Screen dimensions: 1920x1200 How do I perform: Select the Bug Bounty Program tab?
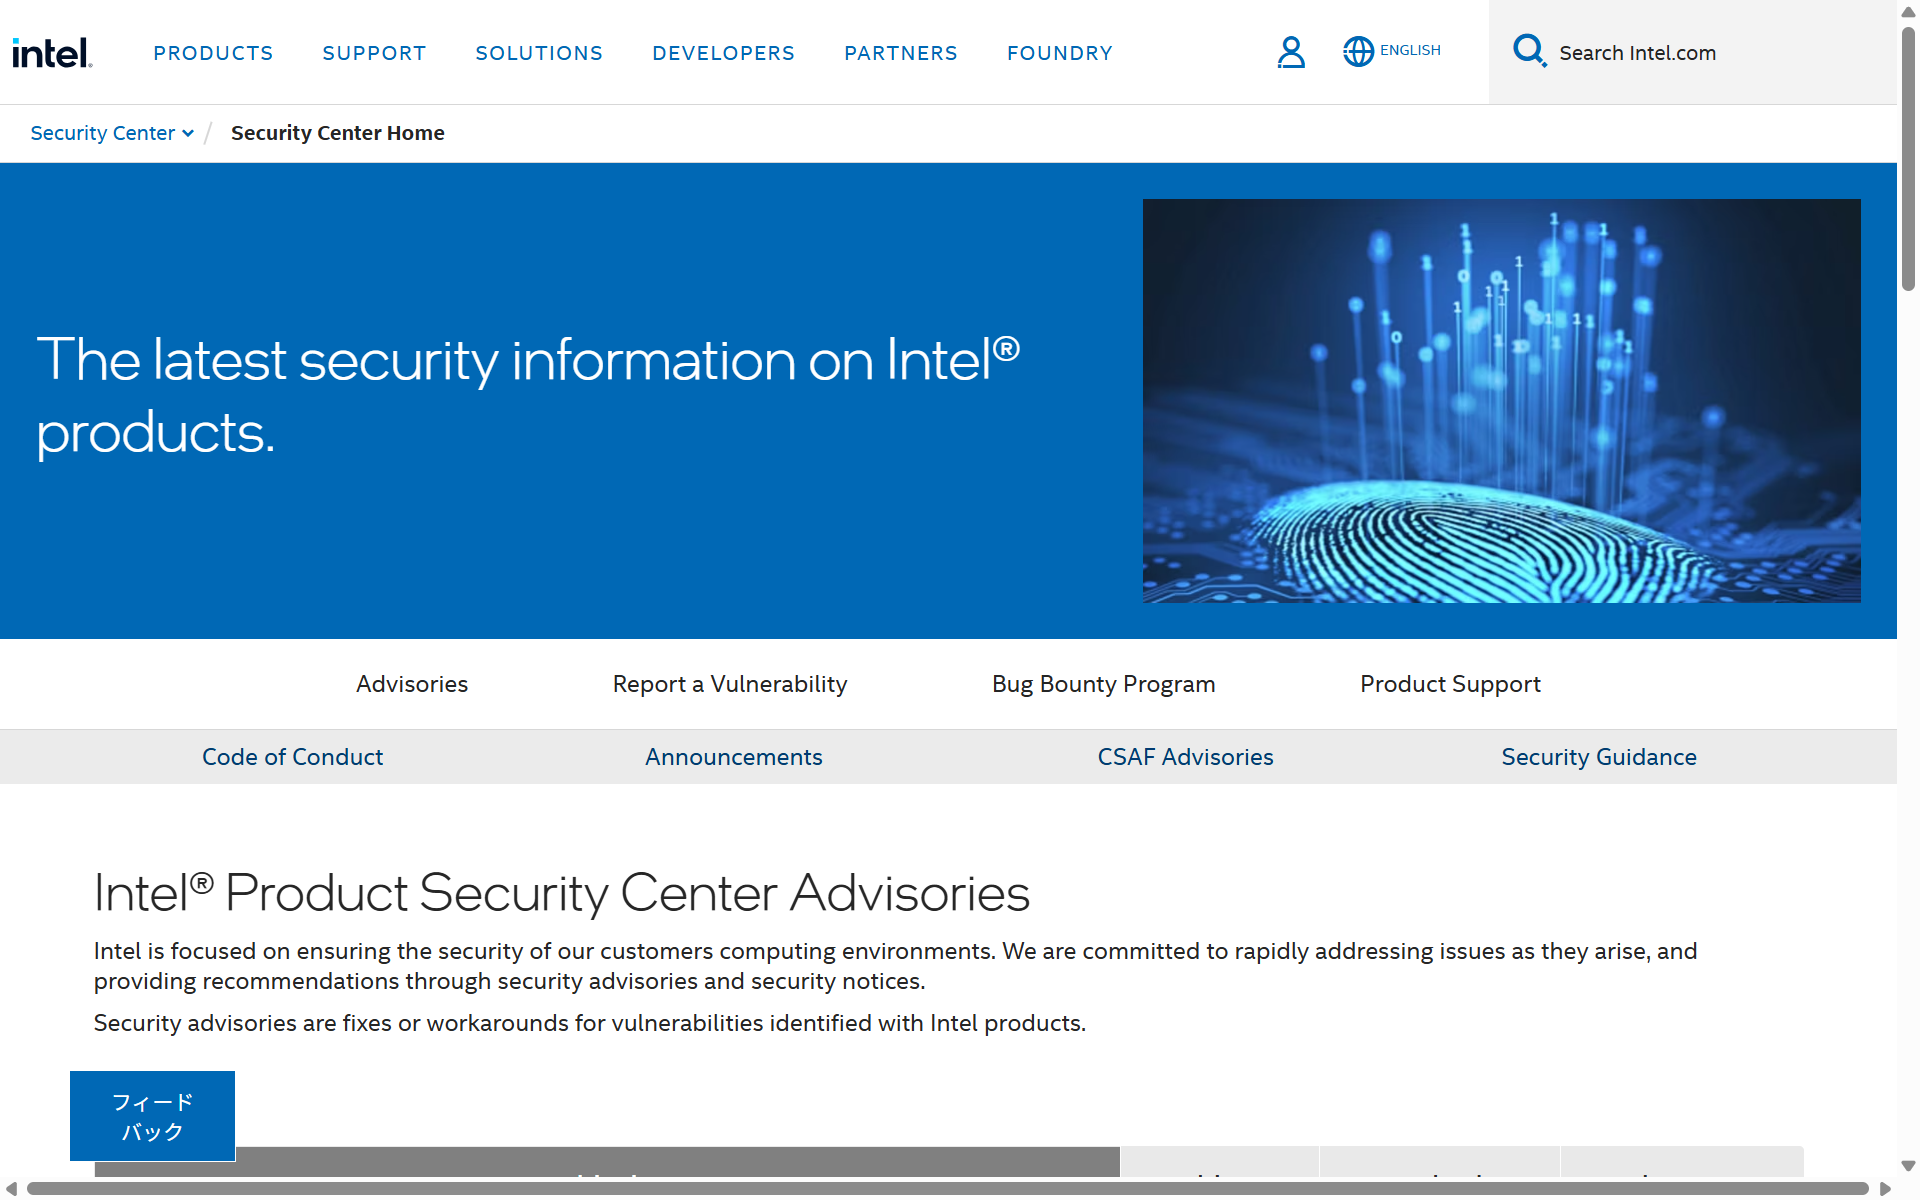(x=1103, y=684)
